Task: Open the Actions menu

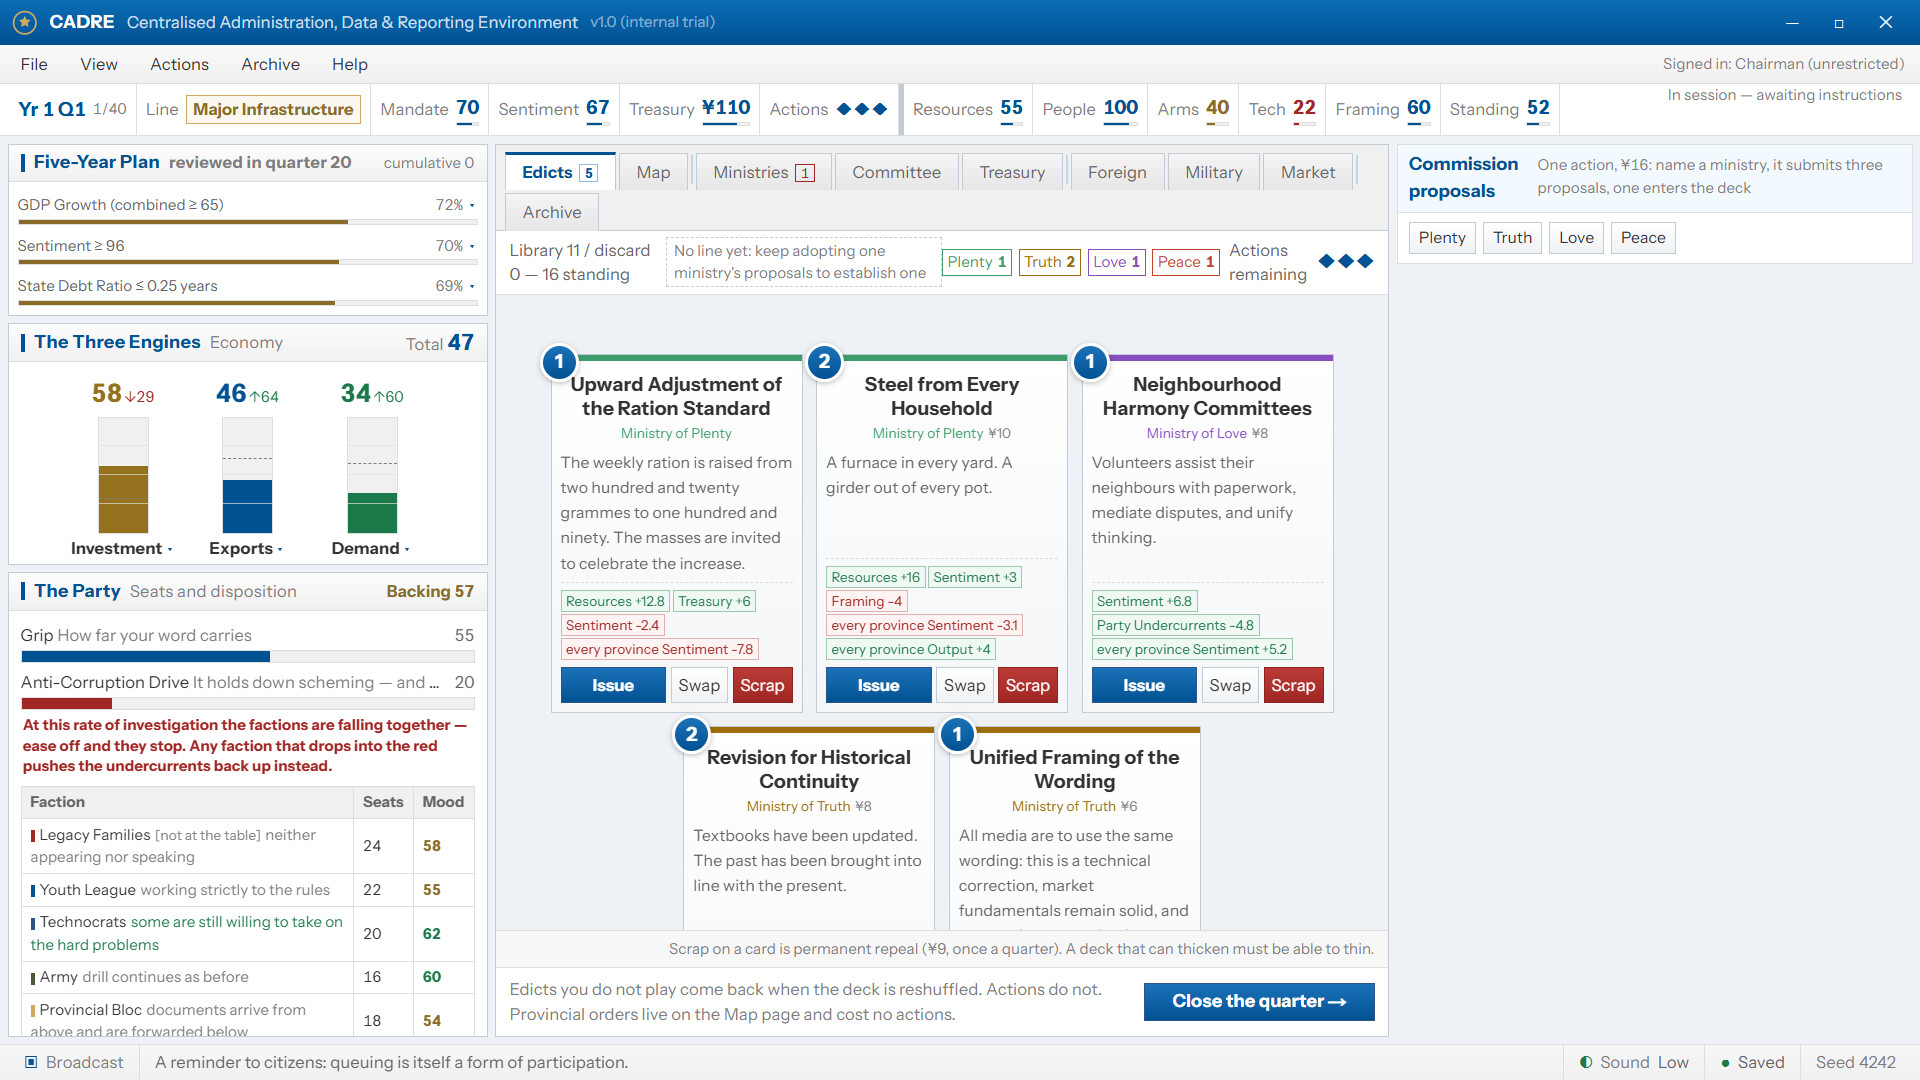Action: pos(179,64)
